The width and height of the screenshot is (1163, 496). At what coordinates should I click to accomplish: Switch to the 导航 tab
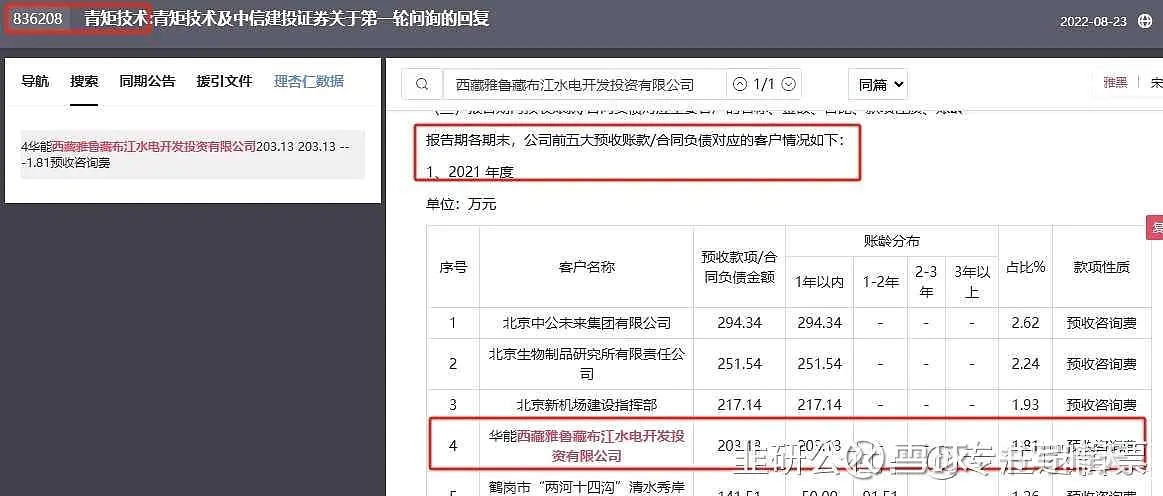[35, 82]
